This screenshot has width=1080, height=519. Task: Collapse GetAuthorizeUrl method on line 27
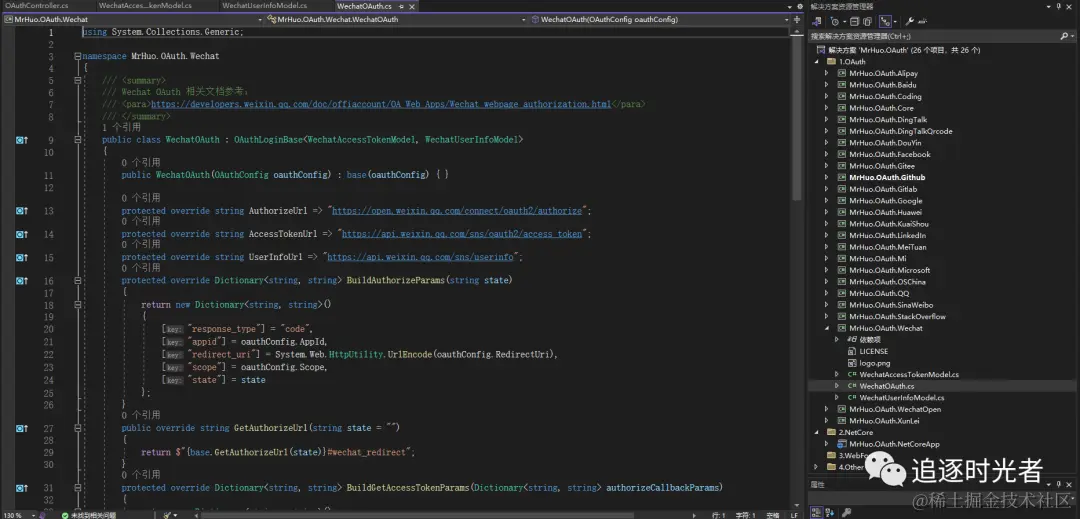pos(76,427)
